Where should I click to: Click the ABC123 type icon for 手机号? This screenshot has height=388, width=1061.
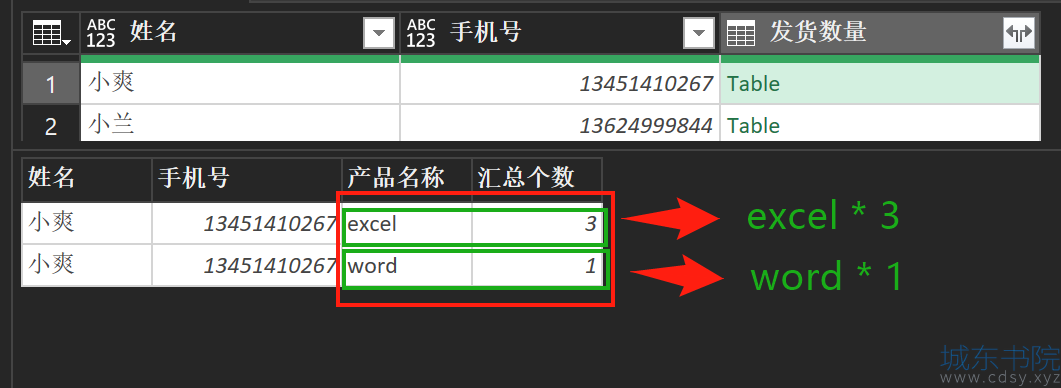point(421,33)
